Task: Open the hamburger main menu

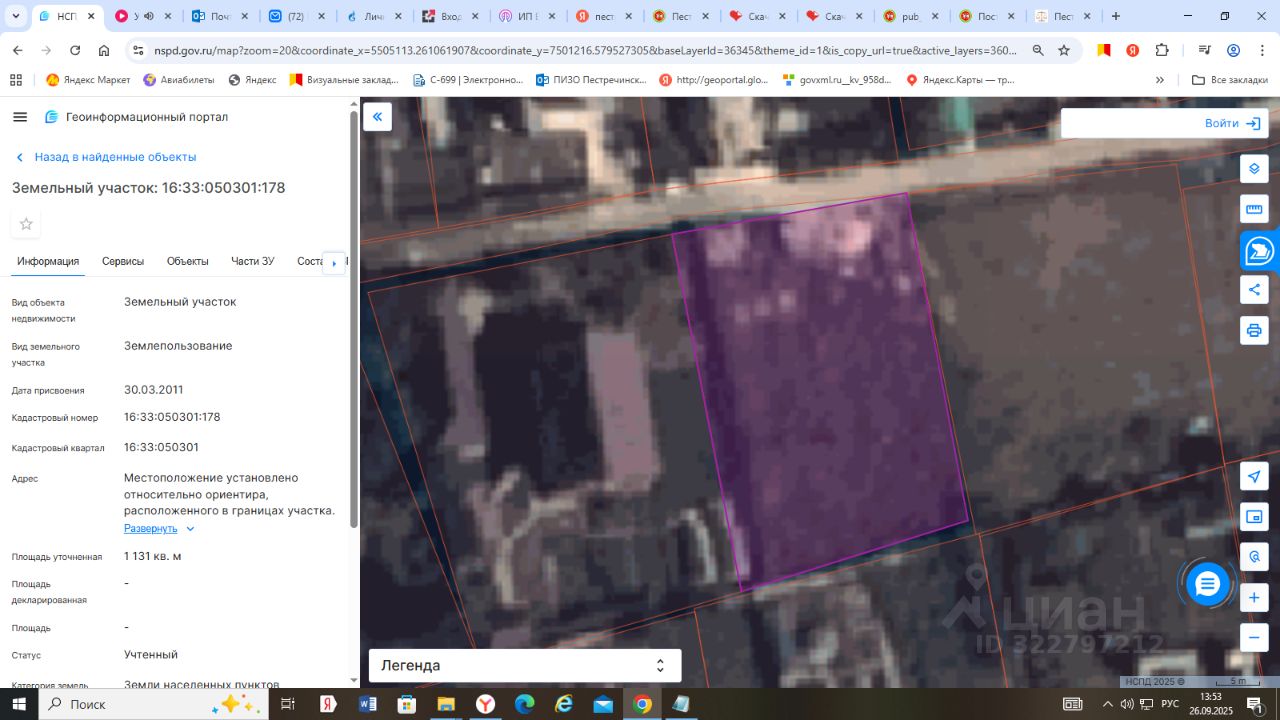Action: (20, 117)
